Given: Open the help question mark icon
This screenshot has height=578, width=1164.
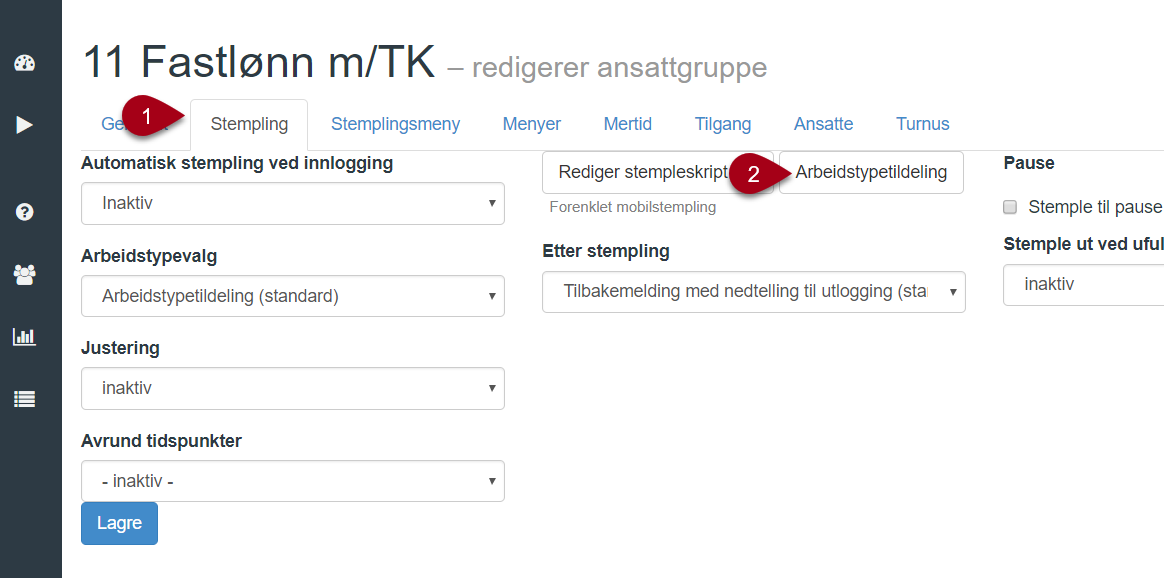Looking at the screenshot, I should point(25,212).
